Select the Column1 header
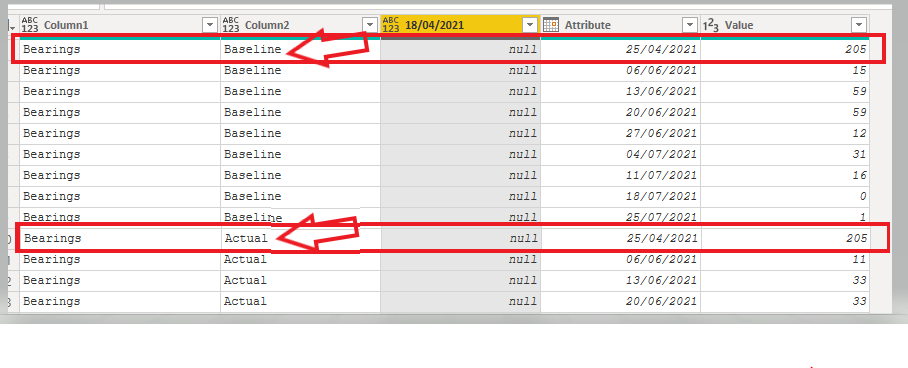 [x=119, y=25]
